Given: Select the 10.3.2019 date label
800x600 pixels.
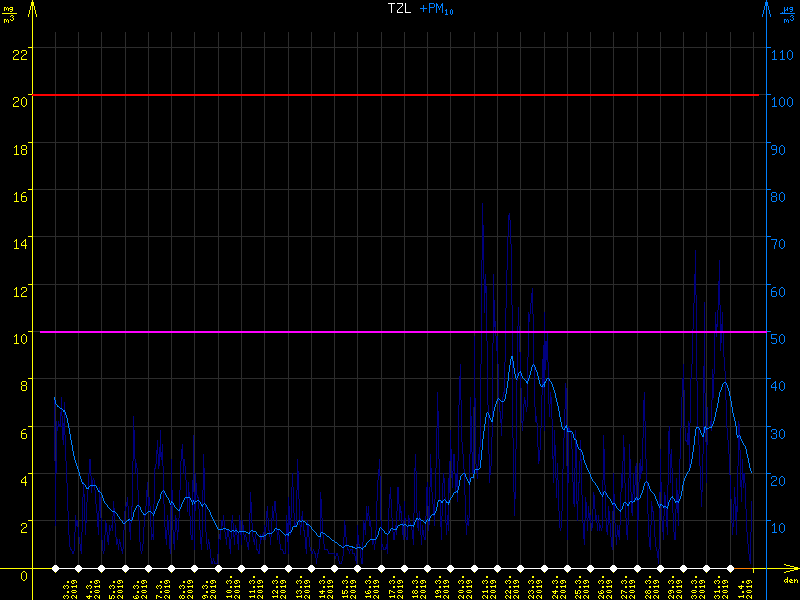Looking at the screenshot, I should [x=232, y=587].
